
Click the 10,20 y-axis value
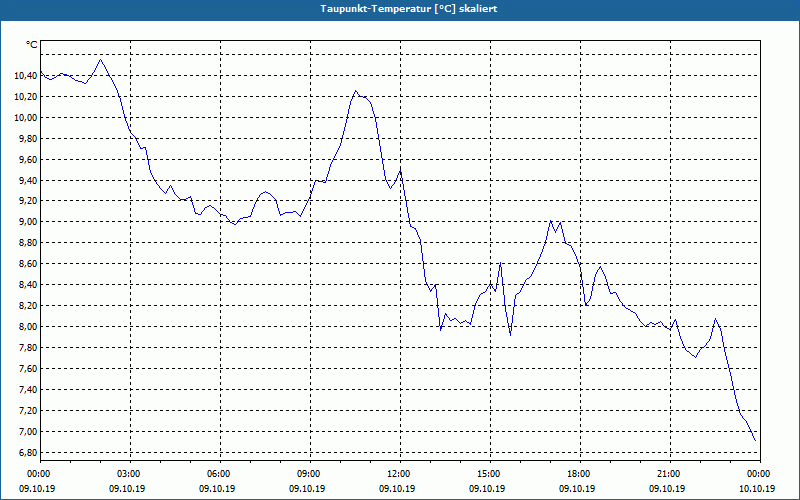coord(26,96)
